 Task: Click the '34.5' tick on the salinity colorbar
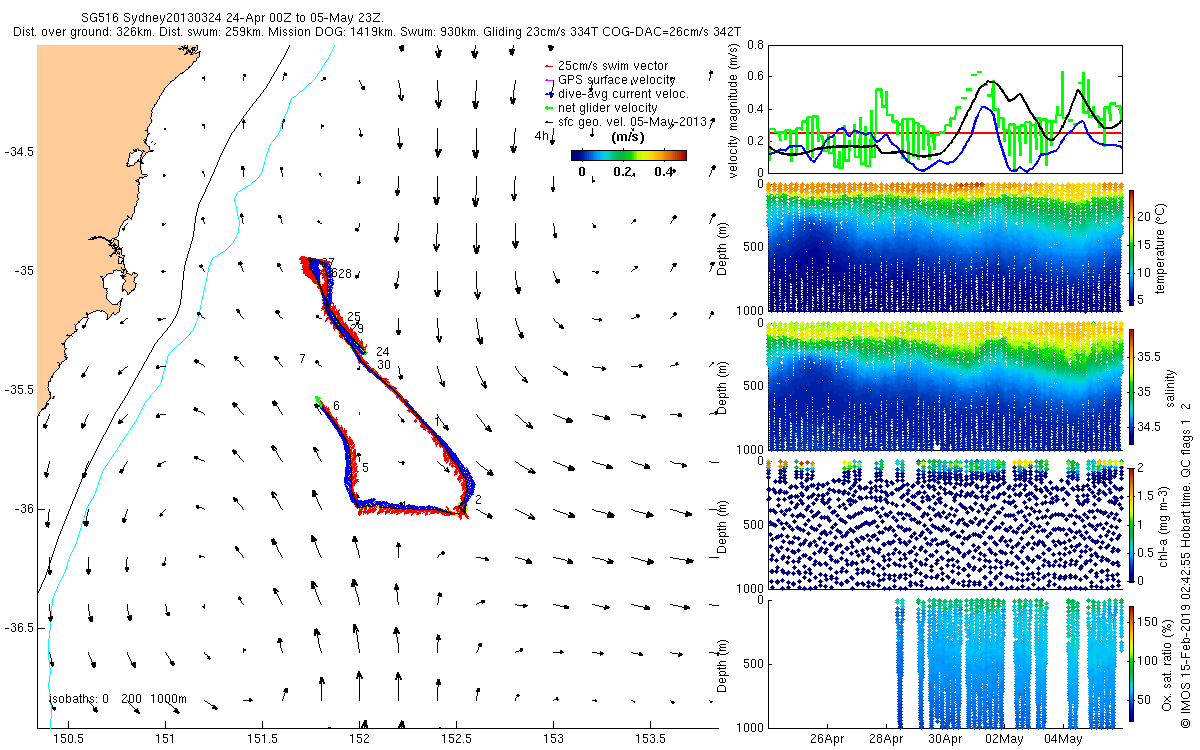click(1150, 427)
